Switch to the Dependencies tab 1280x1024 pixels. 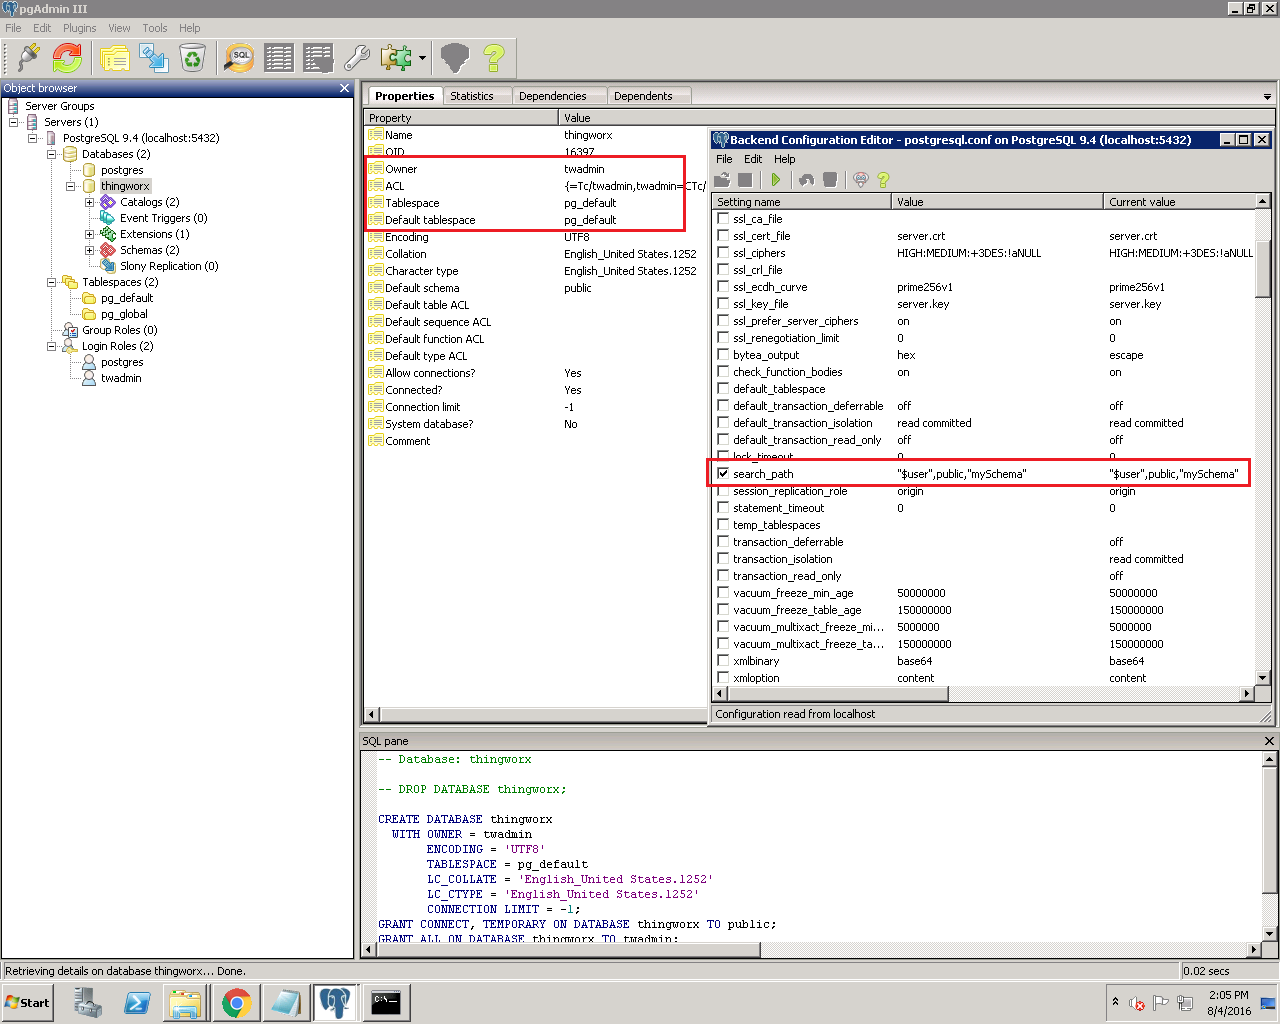coord(553,96)
